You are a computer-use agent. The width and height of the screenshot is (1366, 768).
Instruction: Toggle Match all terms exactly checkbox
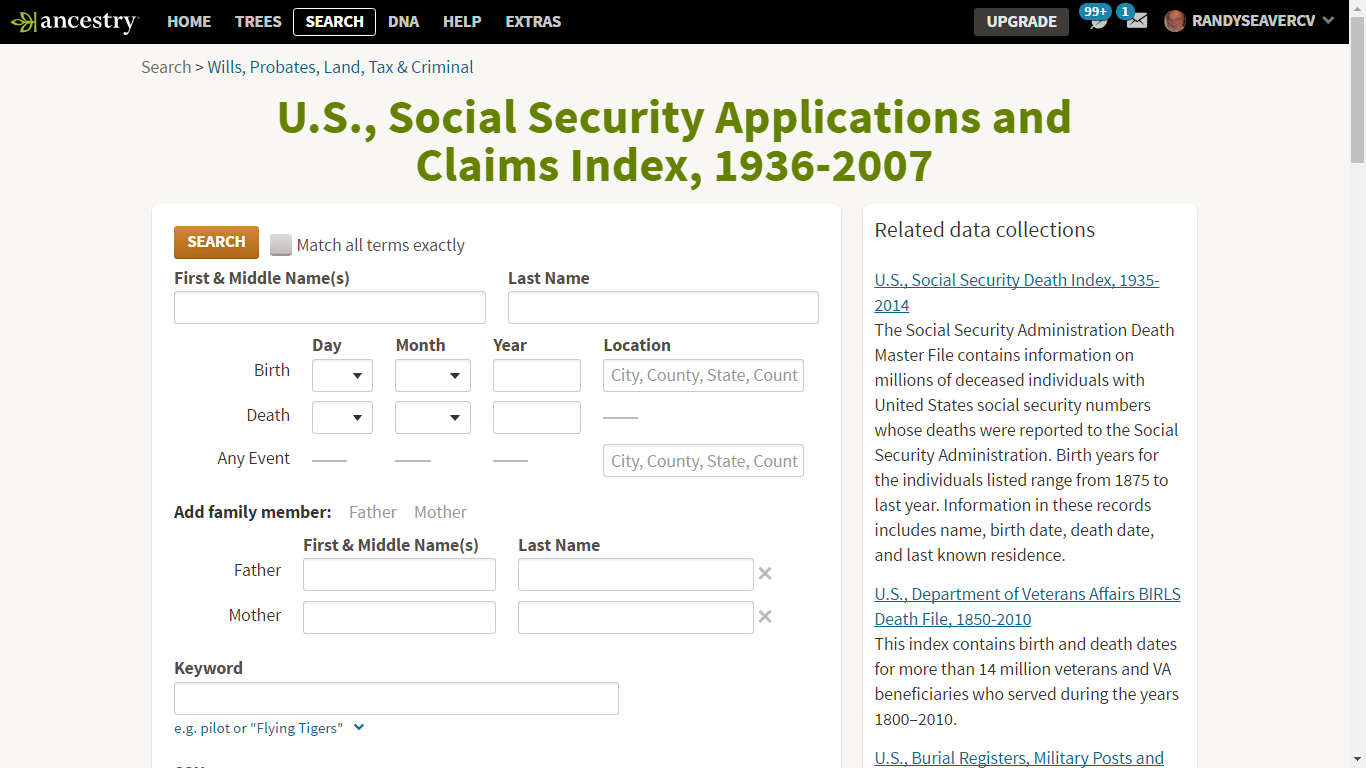pos(281,245)
